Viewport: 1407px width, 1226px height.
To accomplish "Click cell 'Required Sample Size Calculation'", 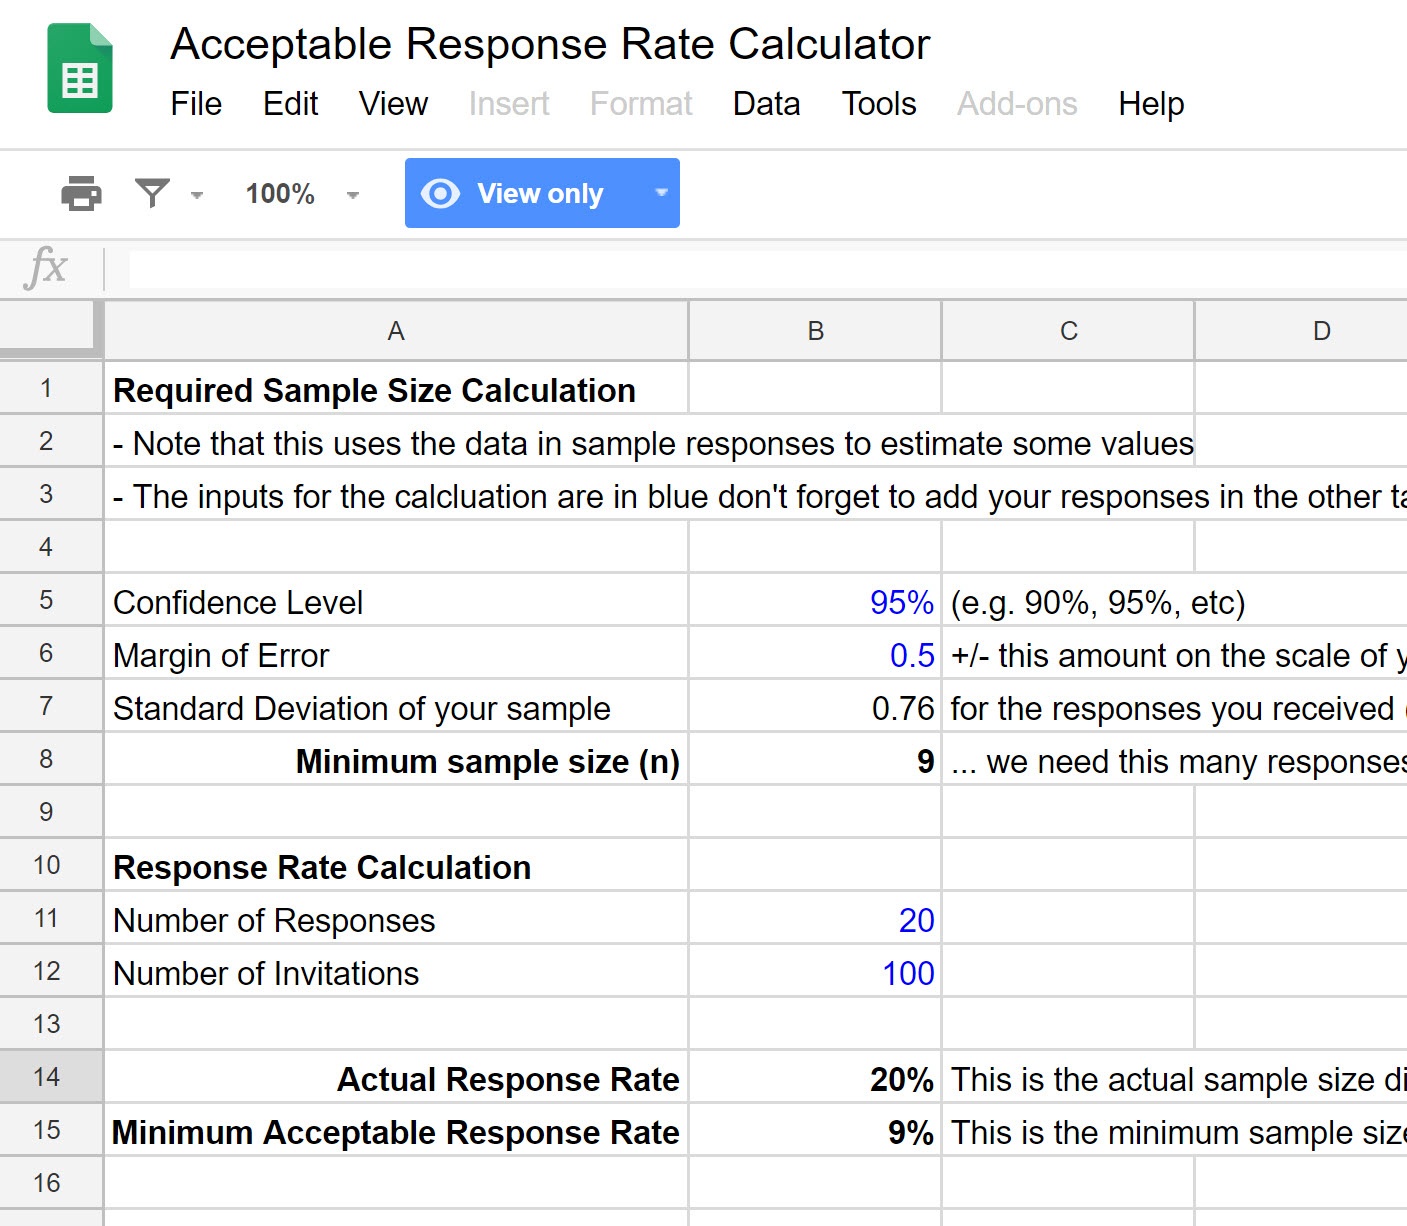I will [x=396, y=388].
